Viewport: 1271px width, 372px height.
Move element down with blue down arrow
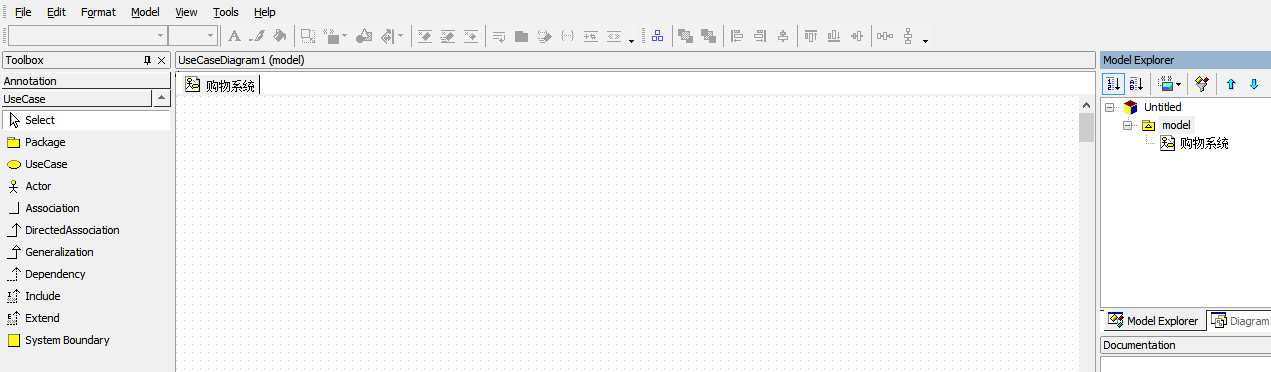pyautogui.click(x=1254, y=85)
